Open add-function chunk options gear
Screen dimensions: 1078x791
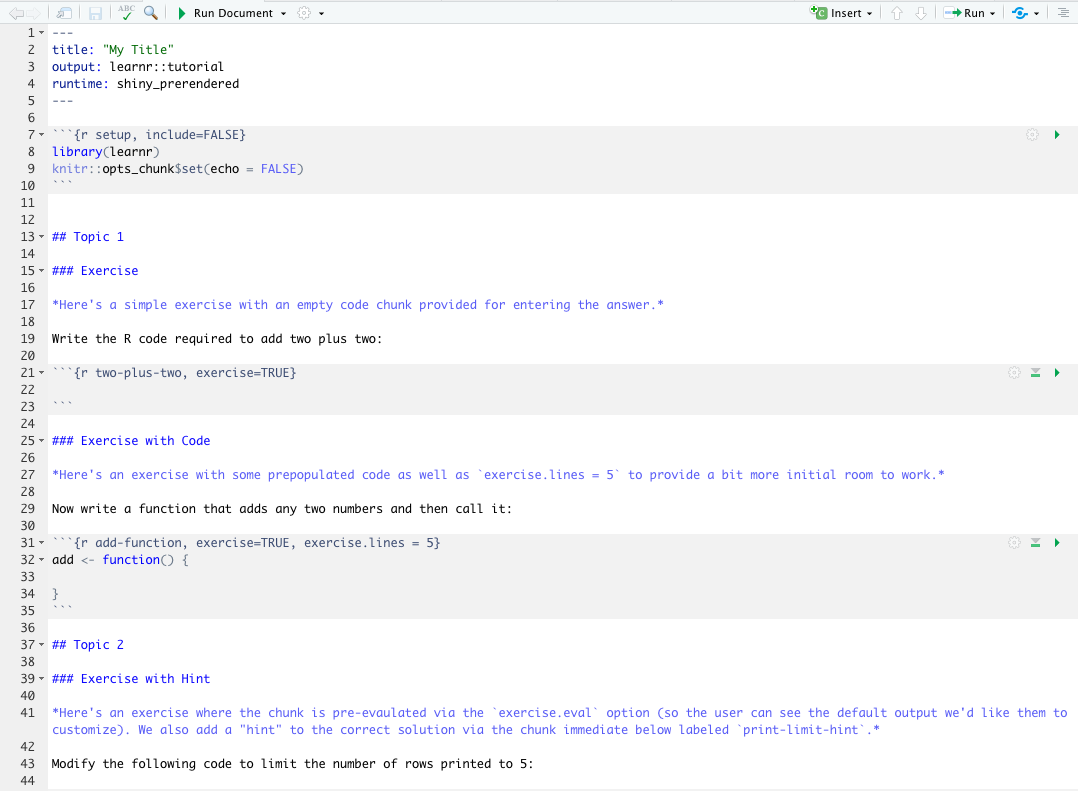tap(1014, 543)
